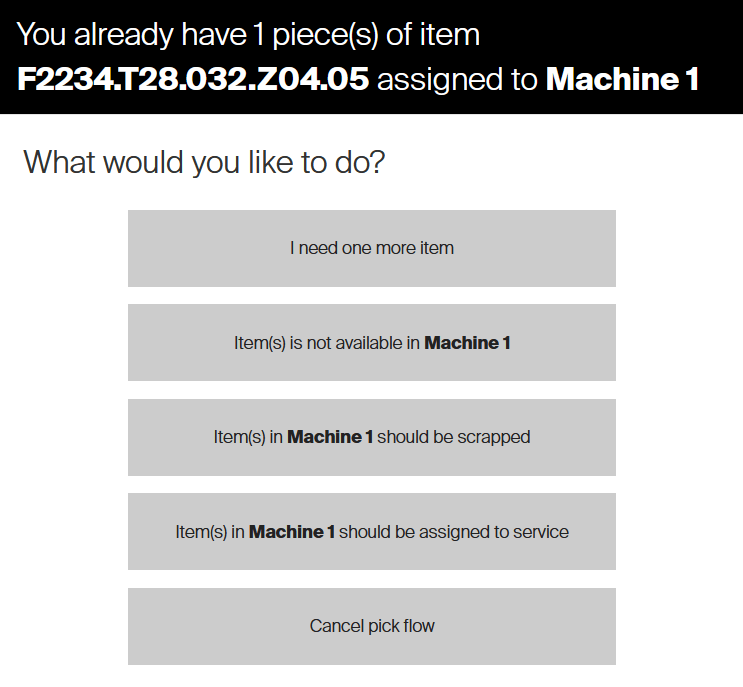Click "Item(s) in" text of the scrapped option

(248, 437)
